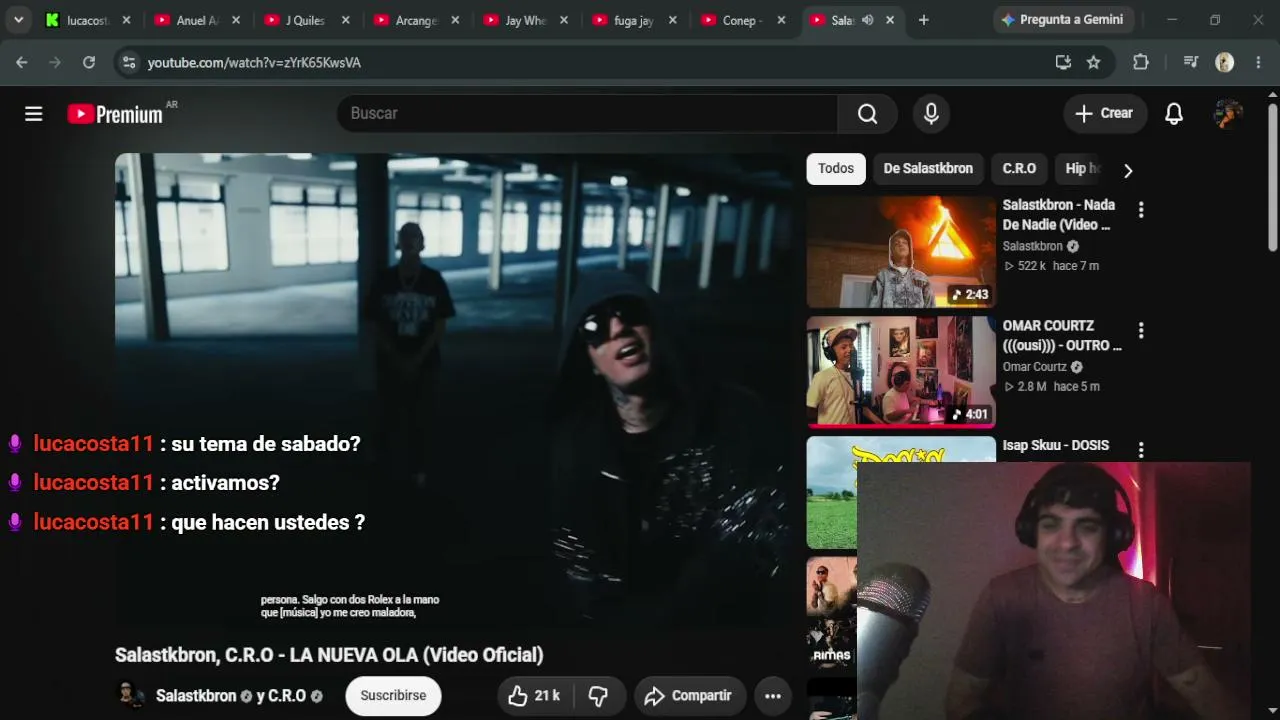
Task: Open the C.R.O channel name link
Action: pos(288,696)
